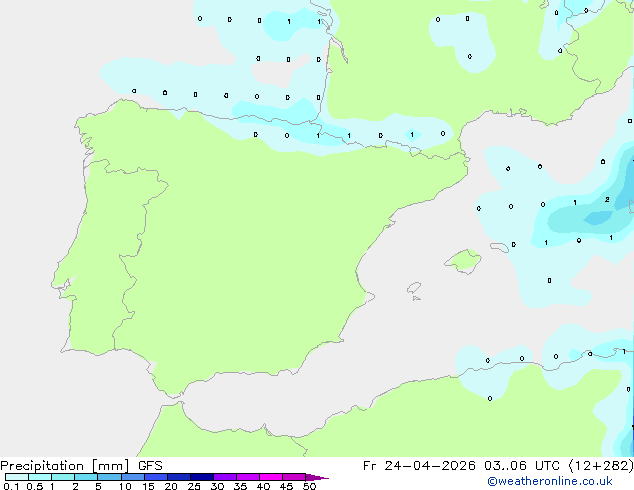Click the legend label '35'
The width and height of the screenshot is (634, 490).
(240, 486)
